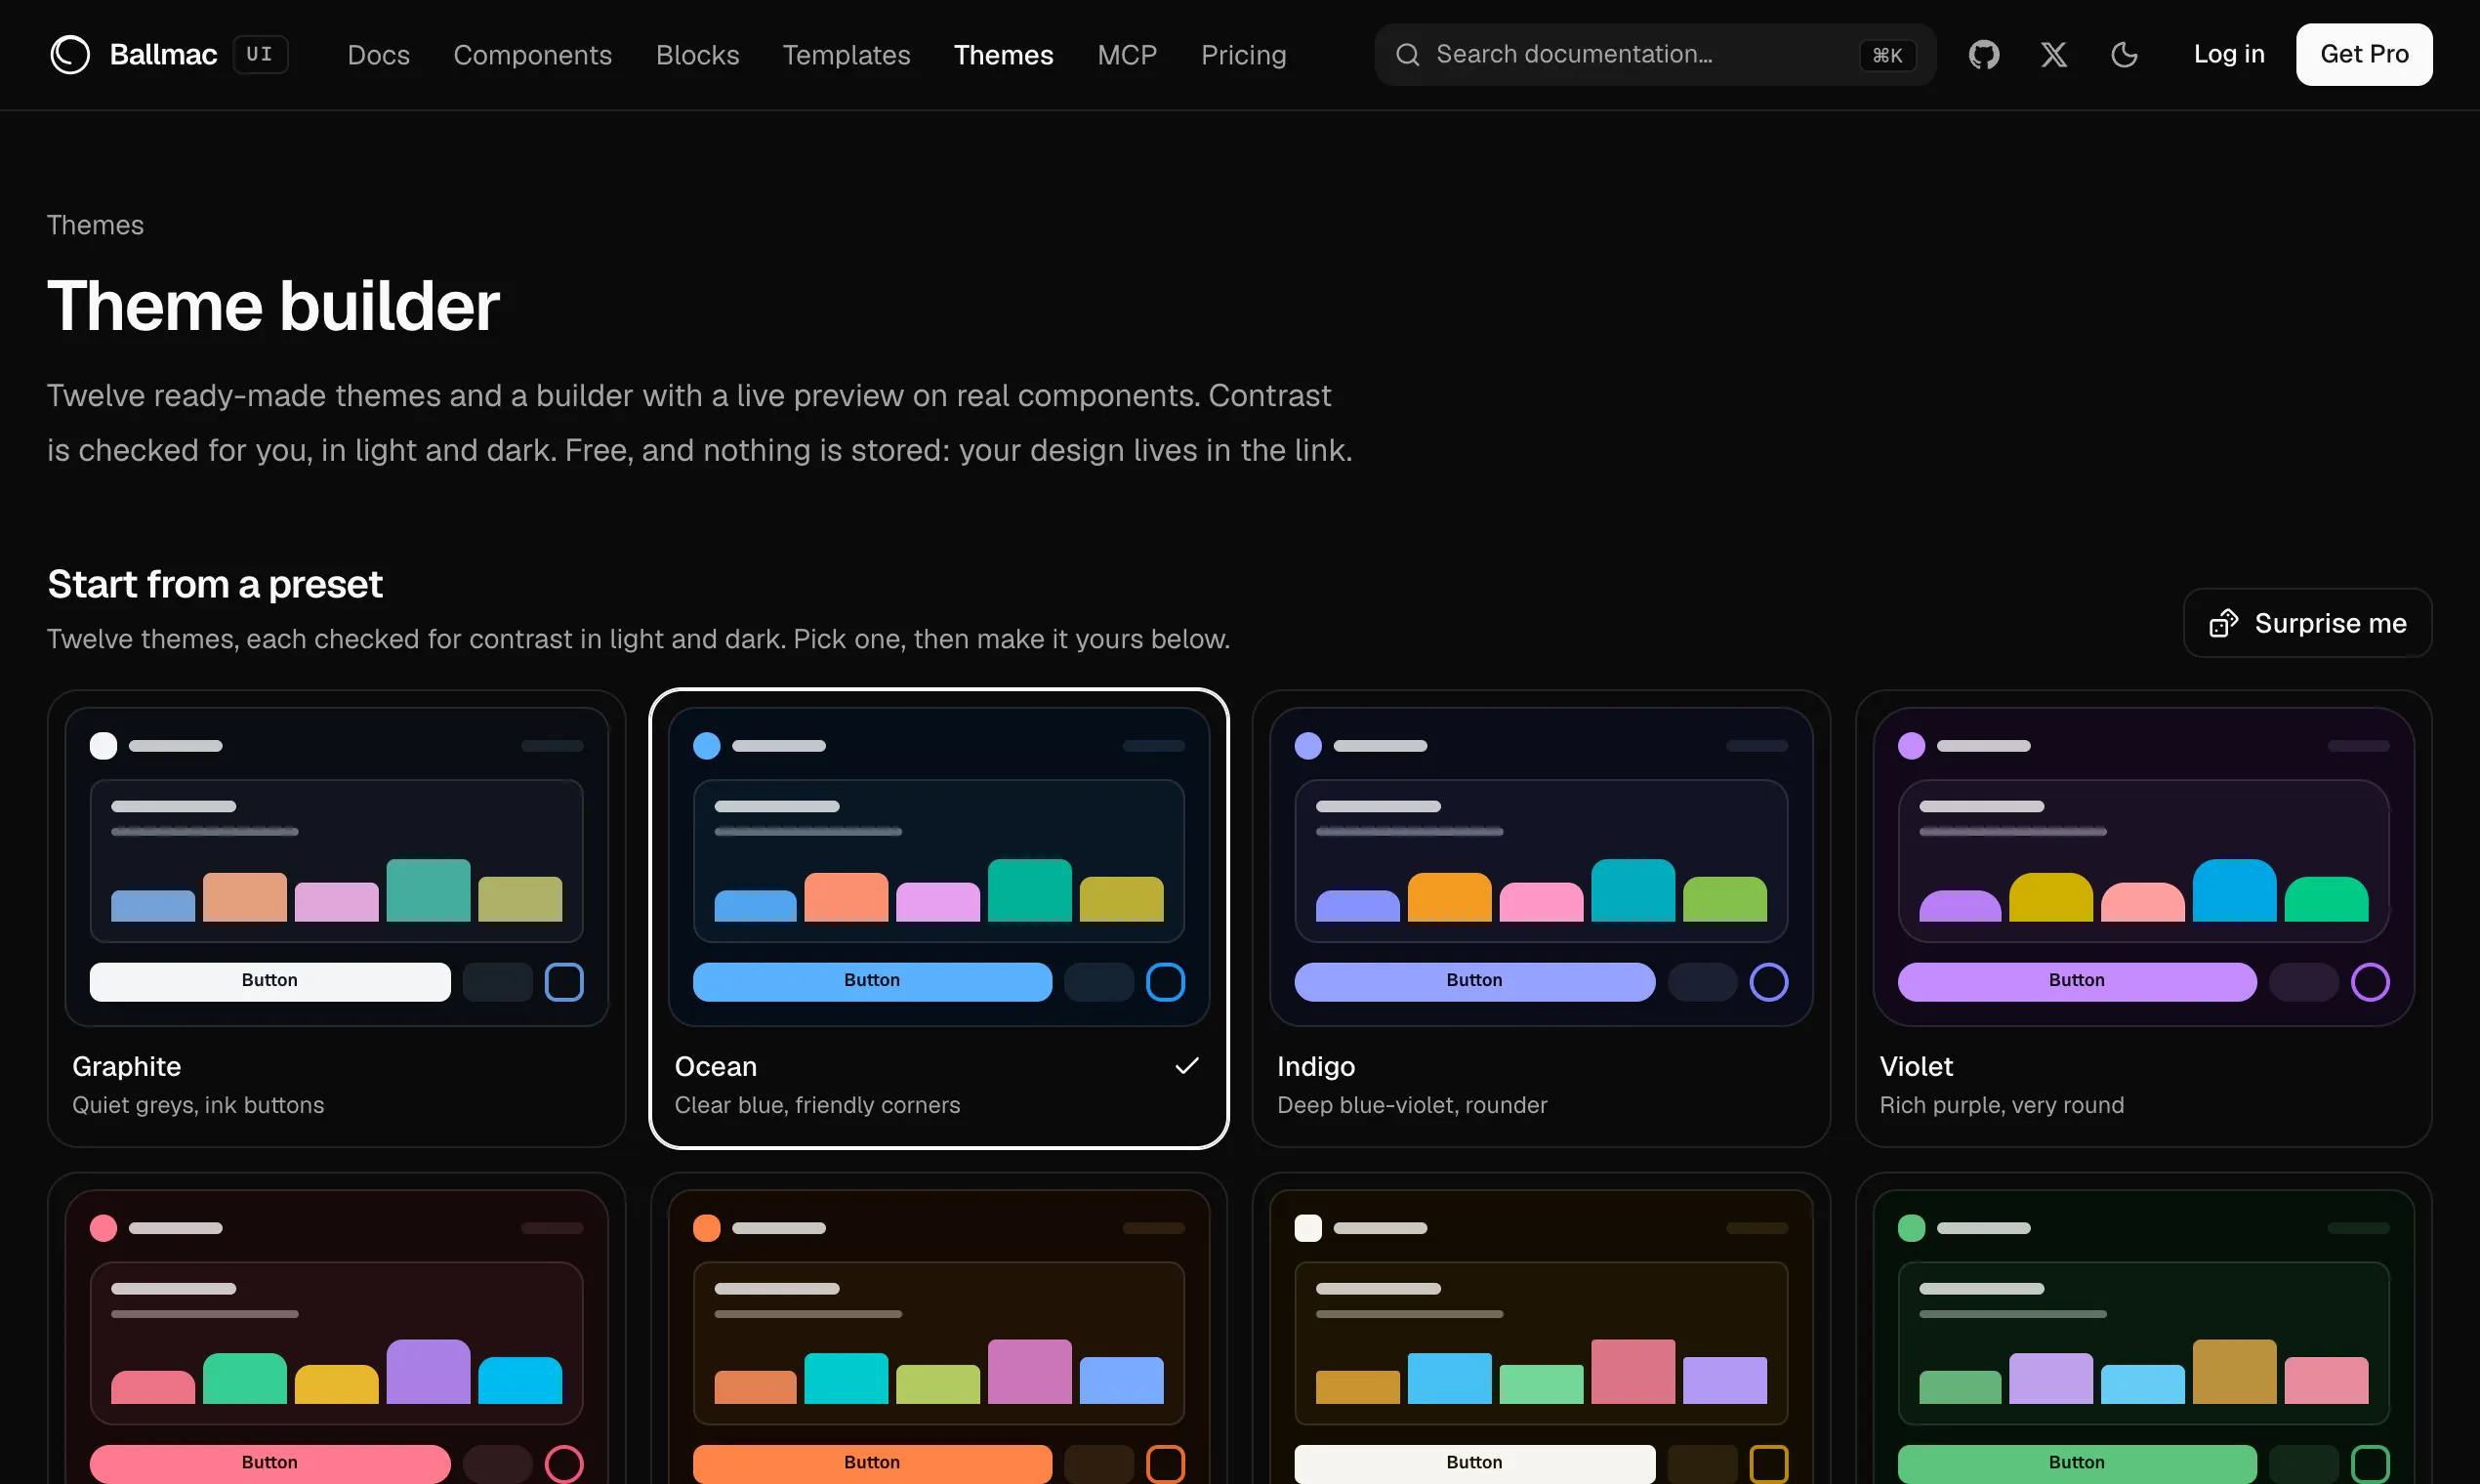Screen dimensions: 2480x1484
Task: Click the orange chart bar in Indigo preview
Action: [1449, 897]
